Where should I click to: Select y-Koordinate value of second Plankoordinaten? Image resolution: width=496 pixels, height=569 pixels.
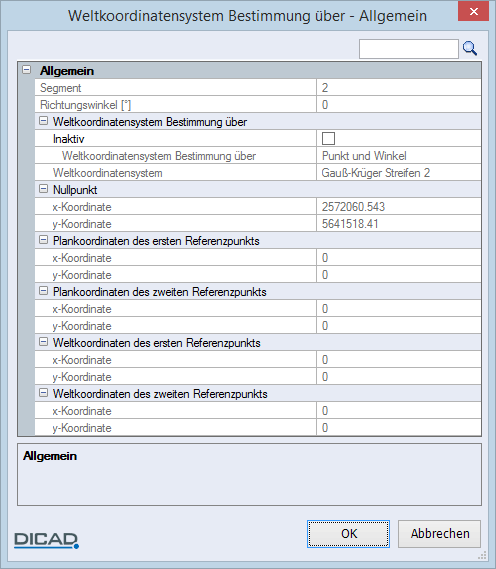point(399,326)
